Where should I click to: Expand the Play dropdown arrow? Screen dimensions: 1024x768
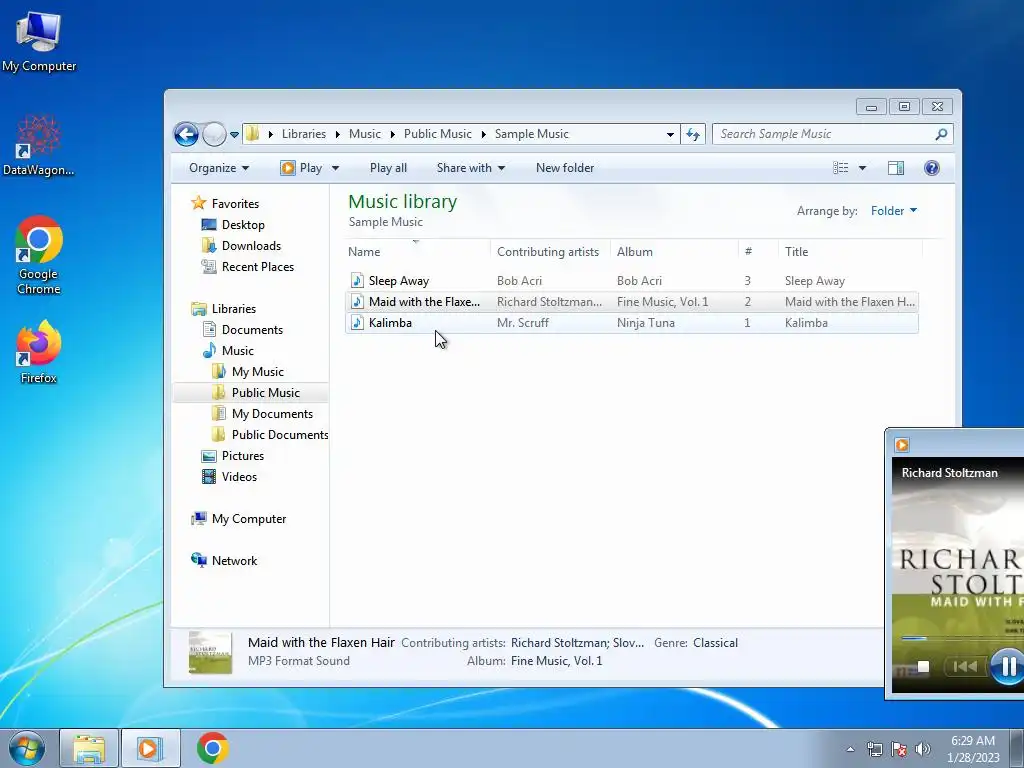click(x=335, y=168)
